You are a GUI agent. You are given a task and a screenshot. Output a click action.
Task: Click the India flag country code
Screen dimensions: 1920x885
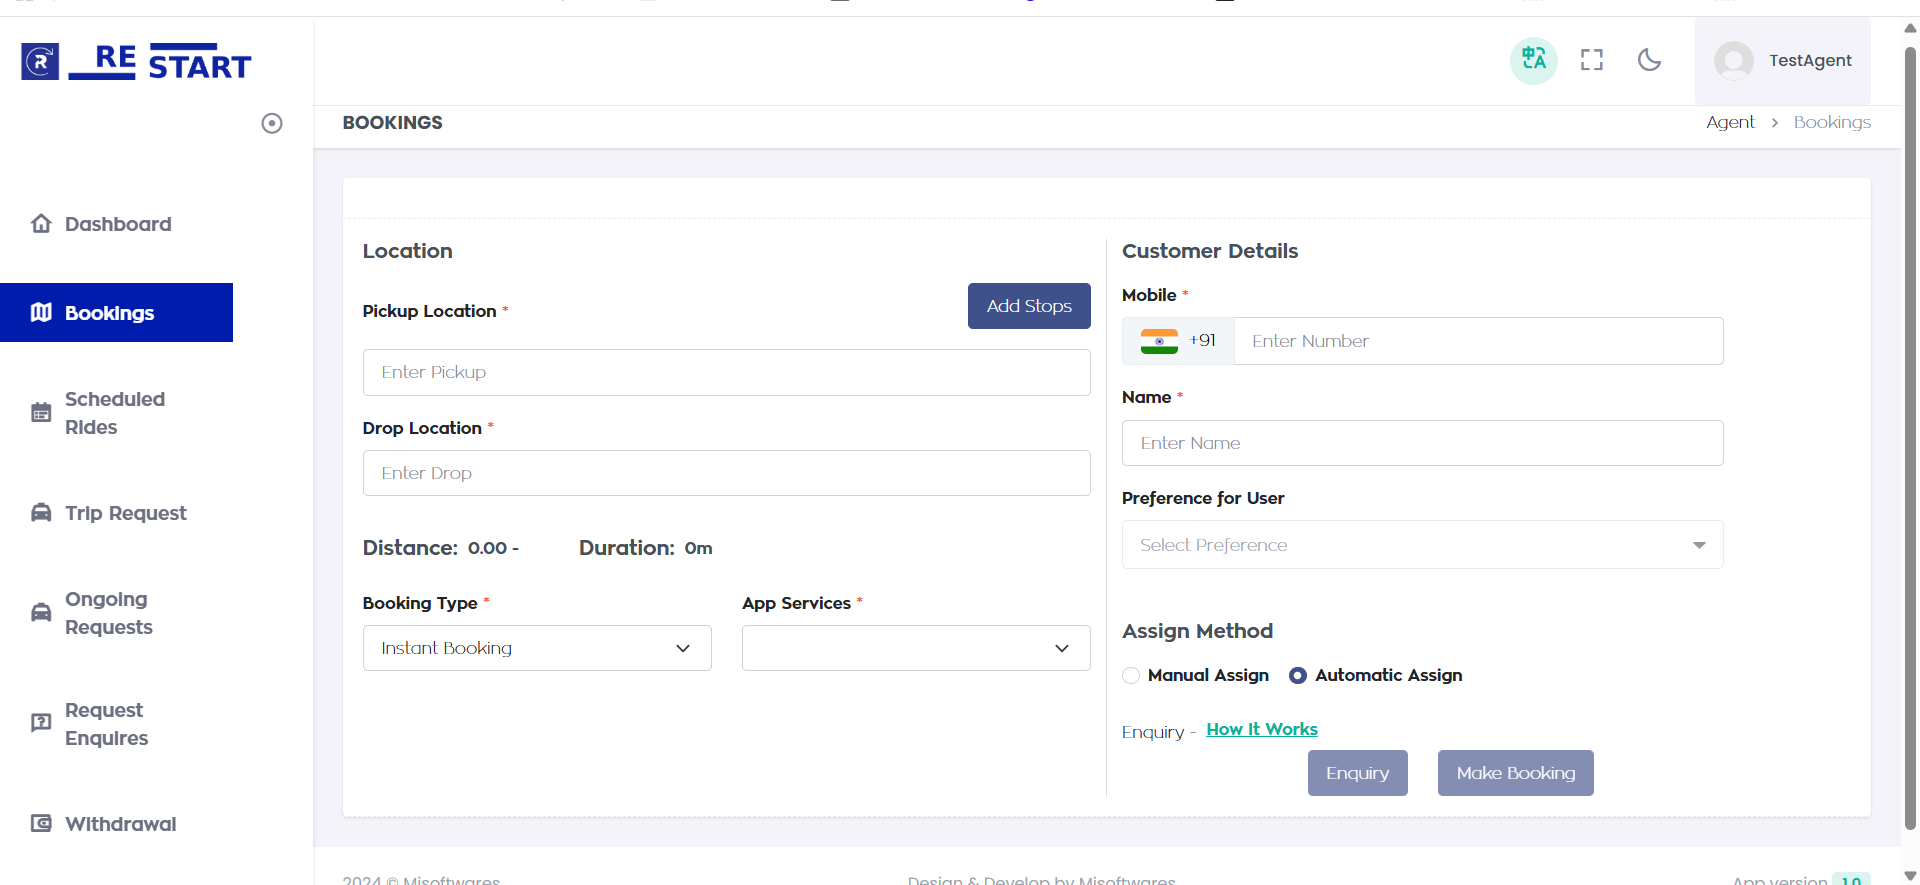[x=1178, y=341]
